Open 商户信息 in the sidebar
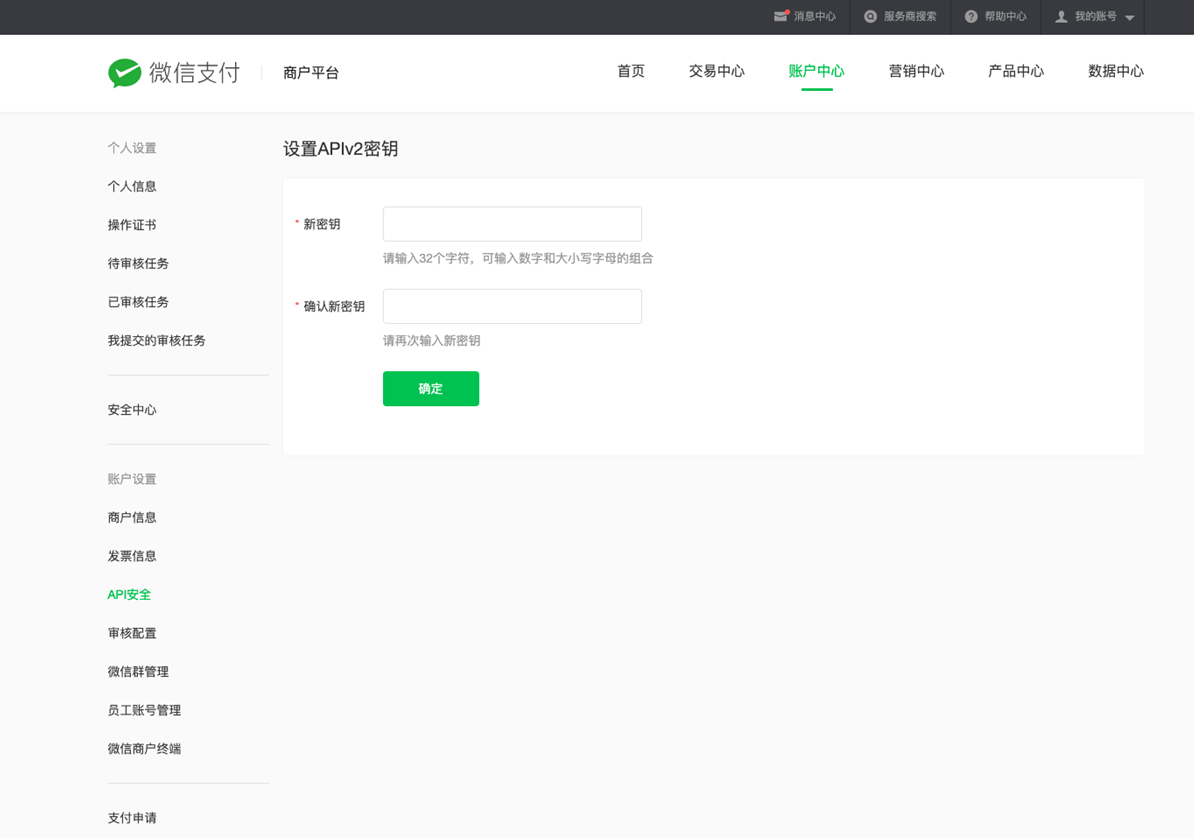1194x838 pixels. point(132,517)
